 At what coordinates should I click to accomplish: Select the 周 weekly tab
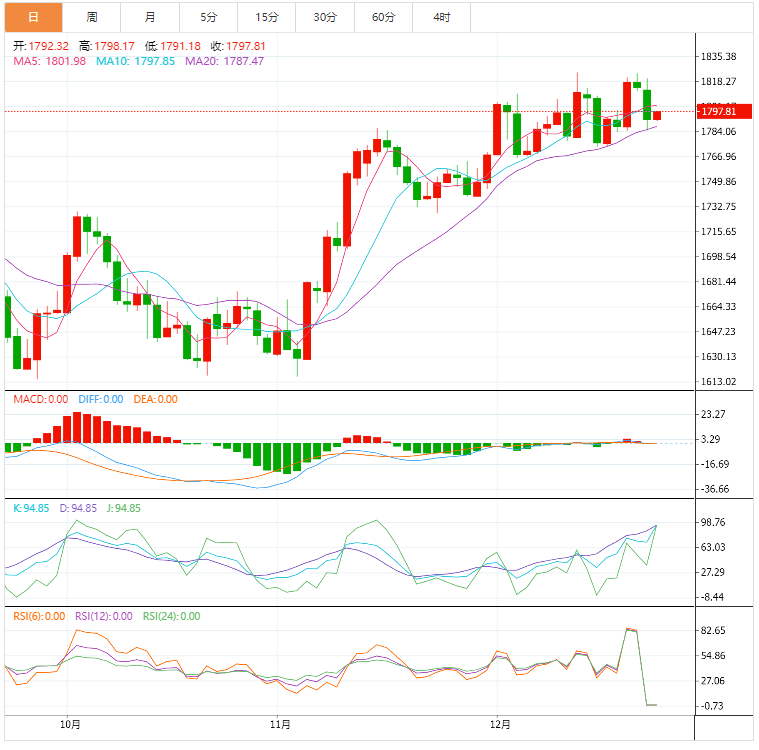click(92, 17)
